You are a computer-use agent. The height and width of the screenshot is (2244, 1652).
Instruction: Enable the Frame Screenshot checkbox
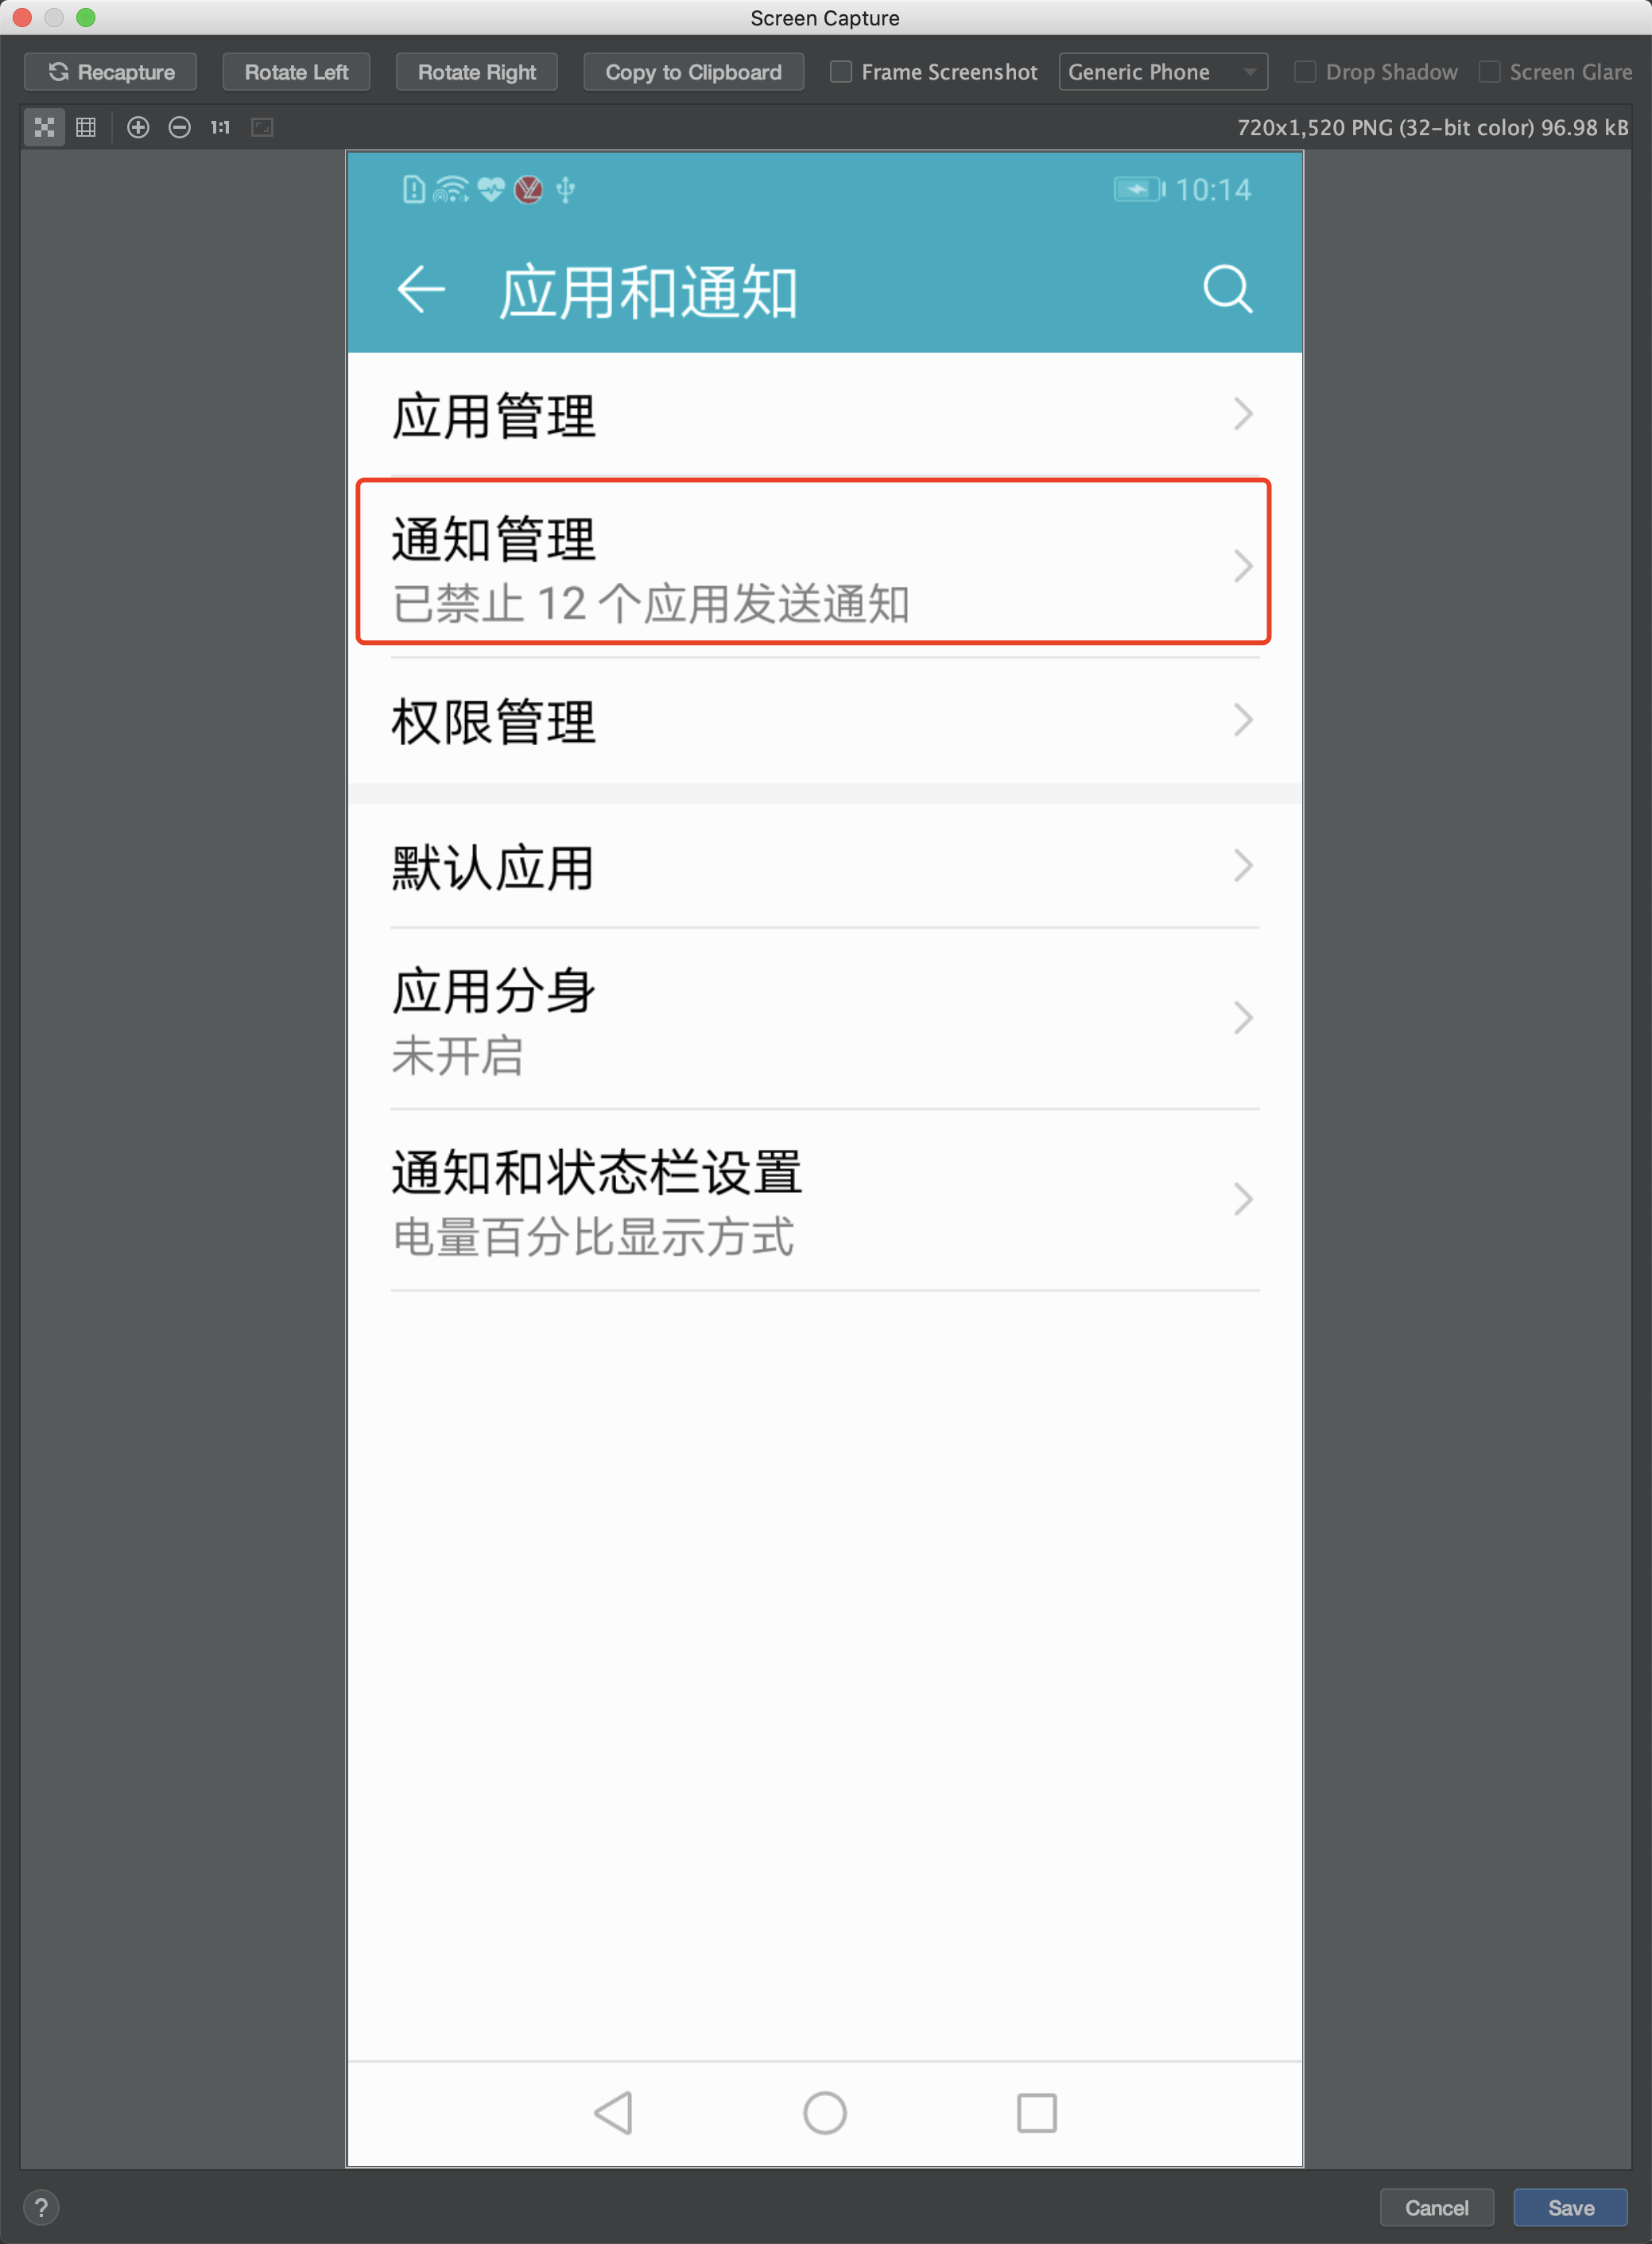pyautogui.click(x=841, y=72)
